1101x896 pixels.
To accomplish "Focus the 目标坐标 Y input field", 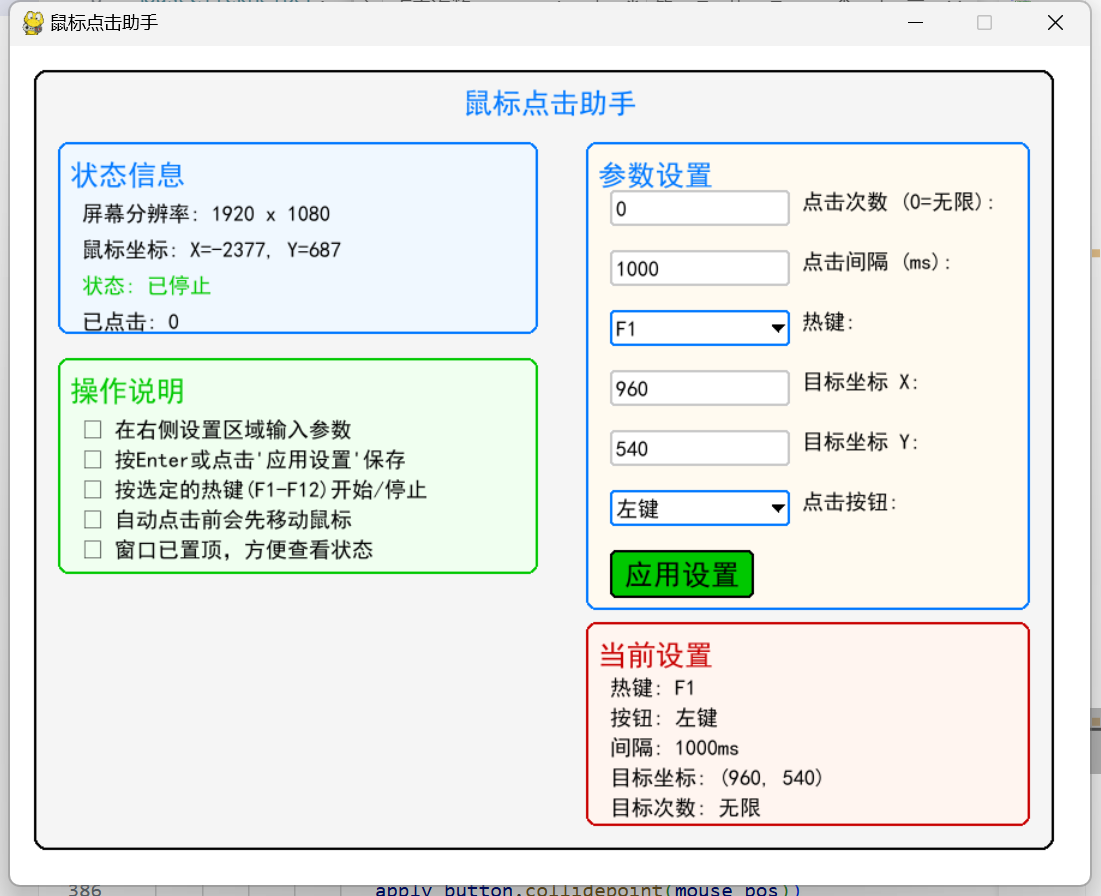I will [699, 448].
